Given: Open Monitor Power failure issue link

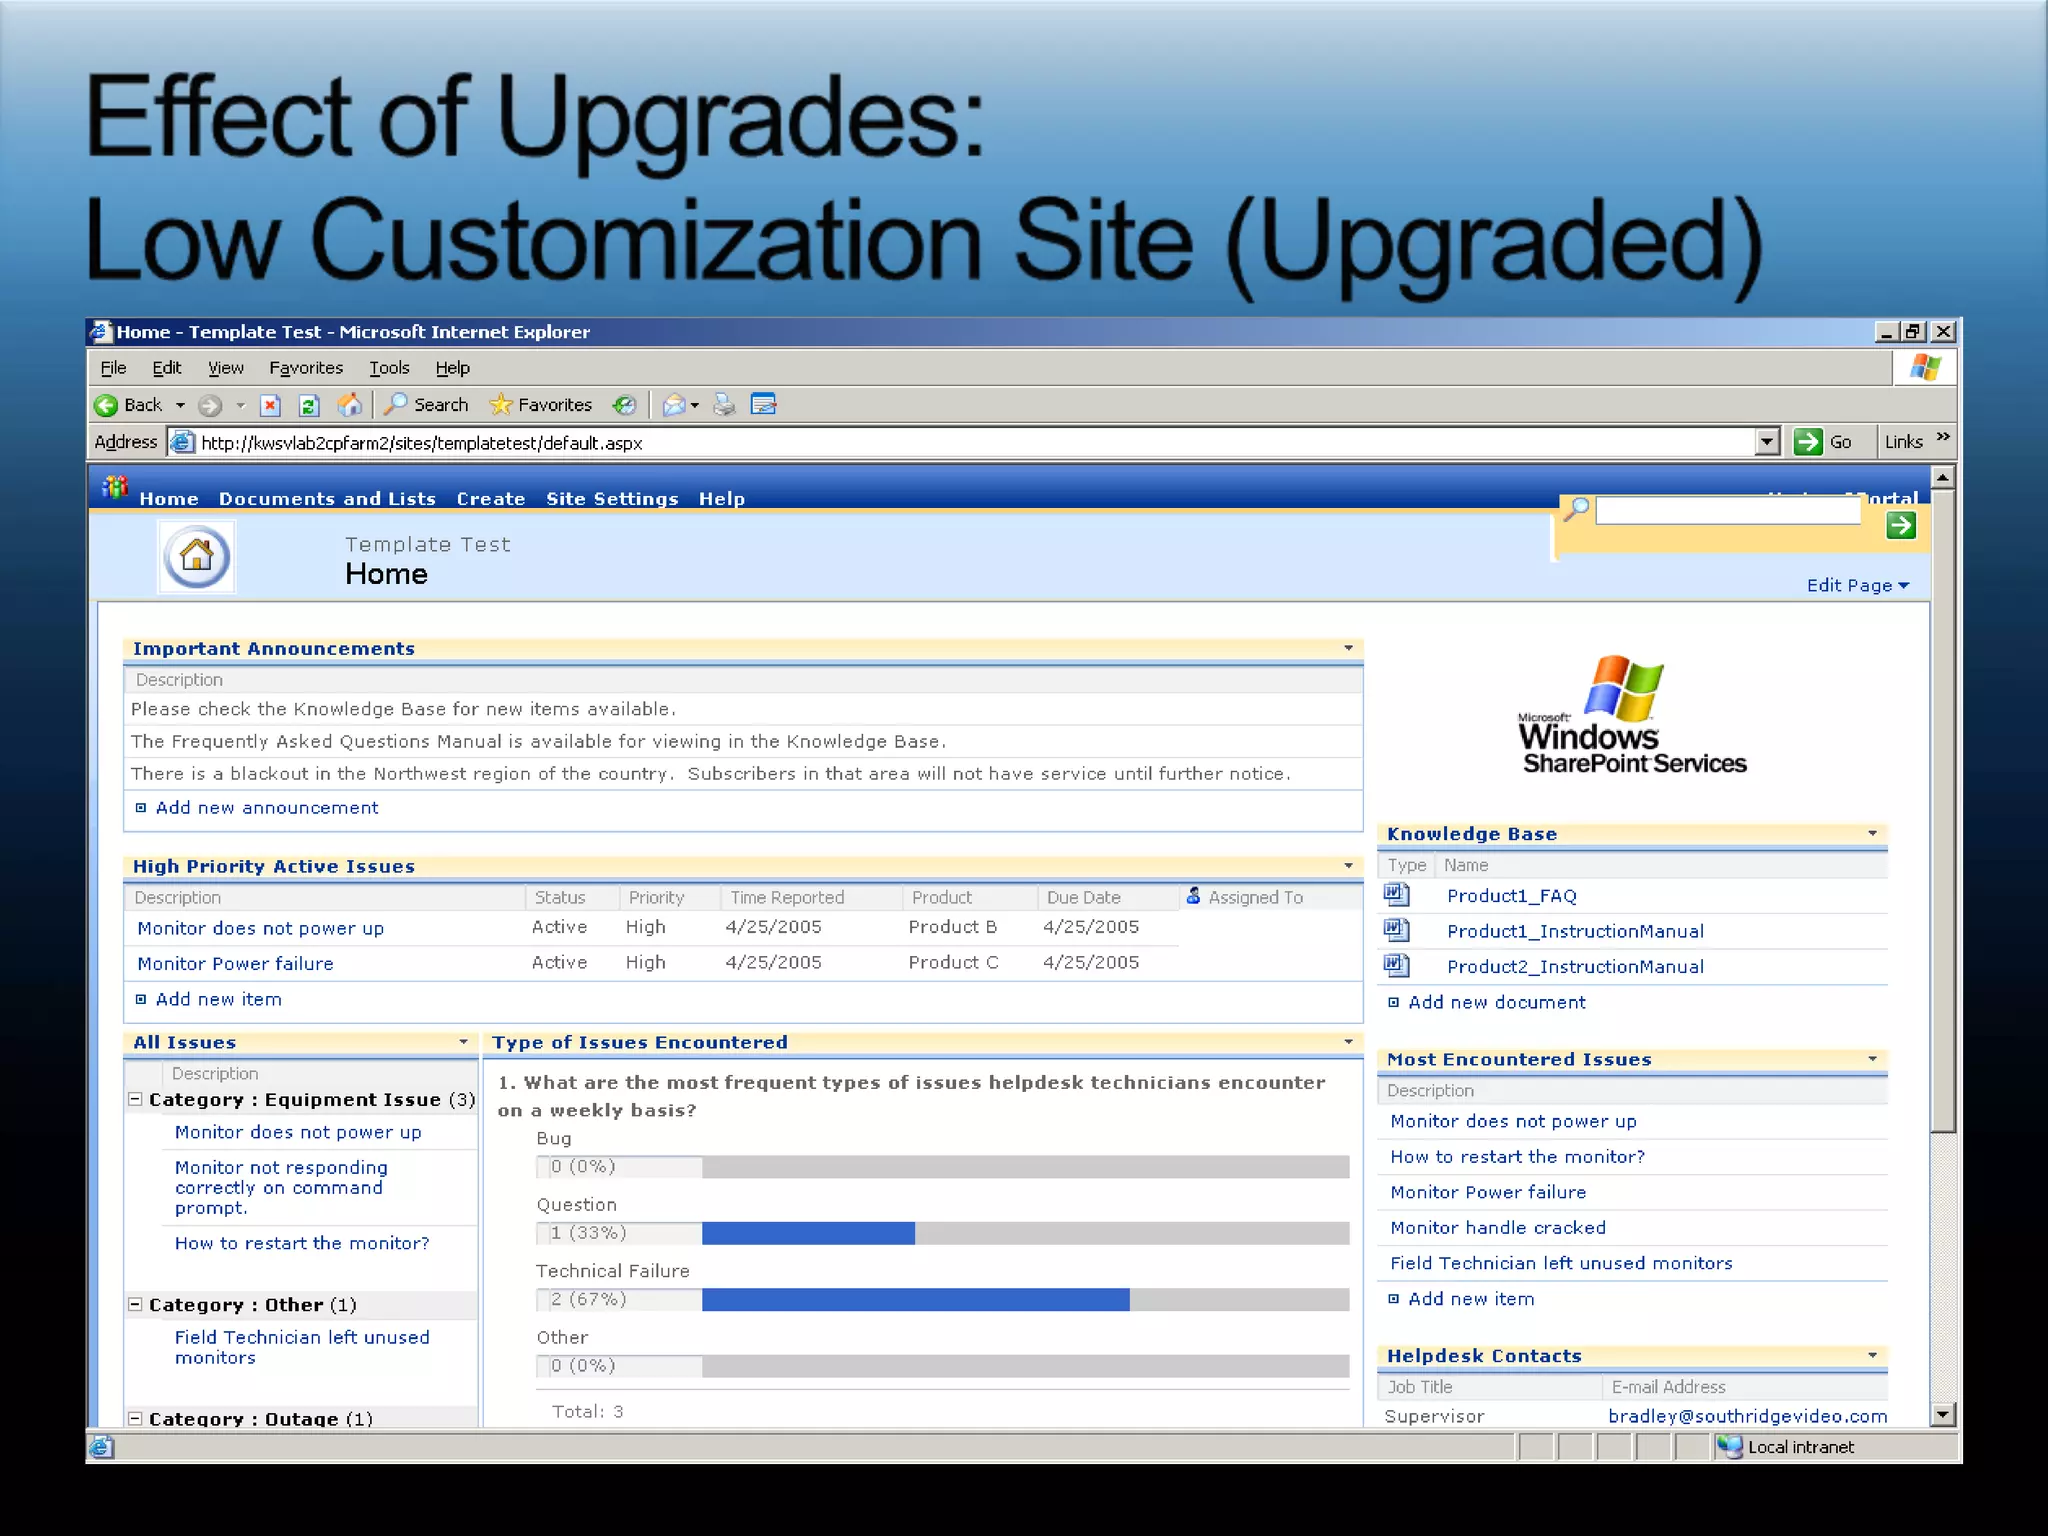Looking at the screenshot, I should (235, 964).
